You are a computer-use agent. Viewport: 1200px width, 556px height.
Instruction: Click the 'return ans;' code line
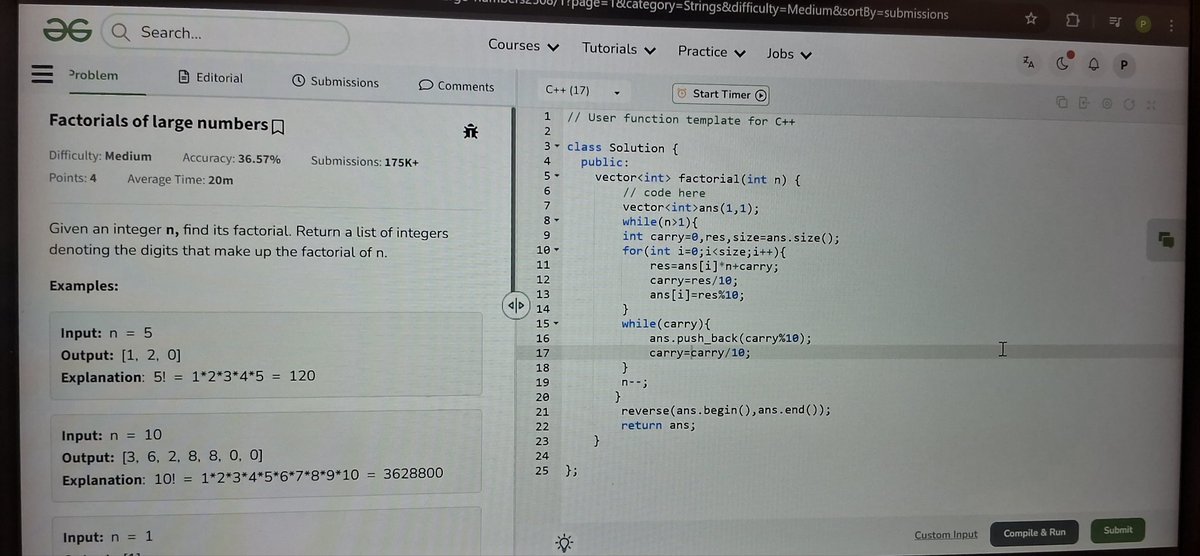(x=658, y=425)
